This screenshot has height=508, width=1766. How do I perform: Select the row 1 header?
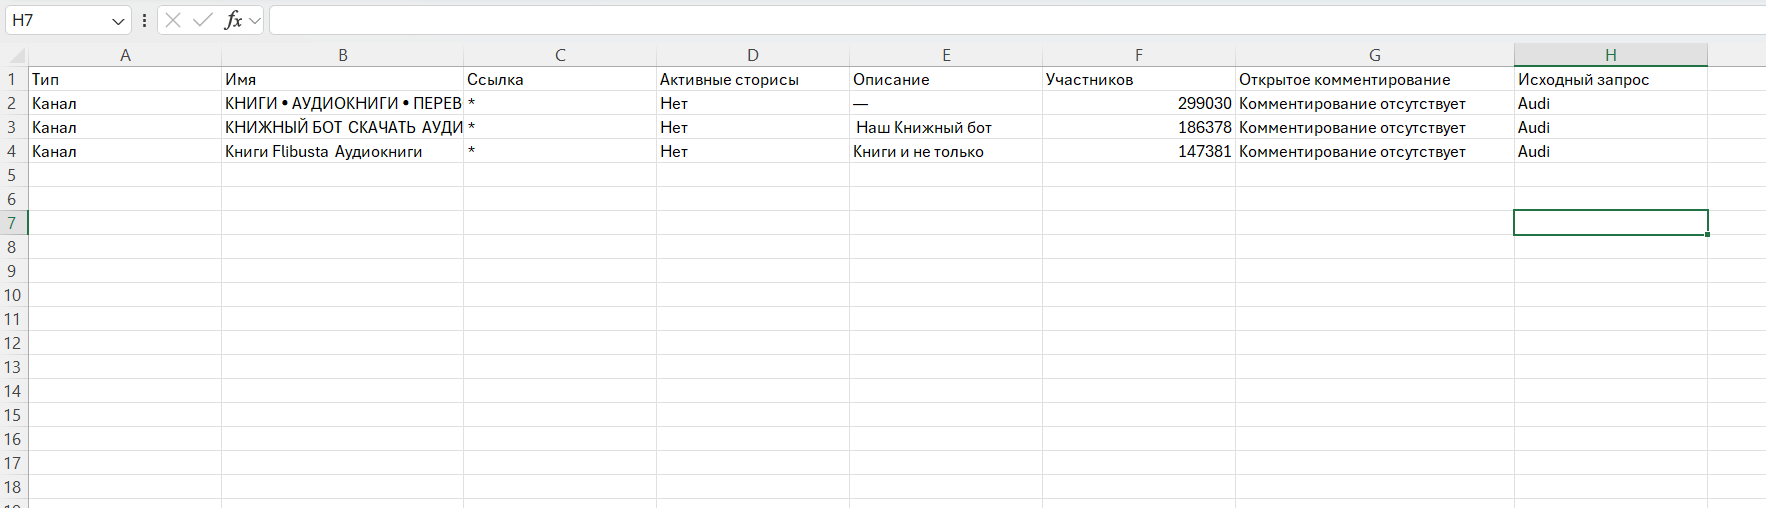13,79
